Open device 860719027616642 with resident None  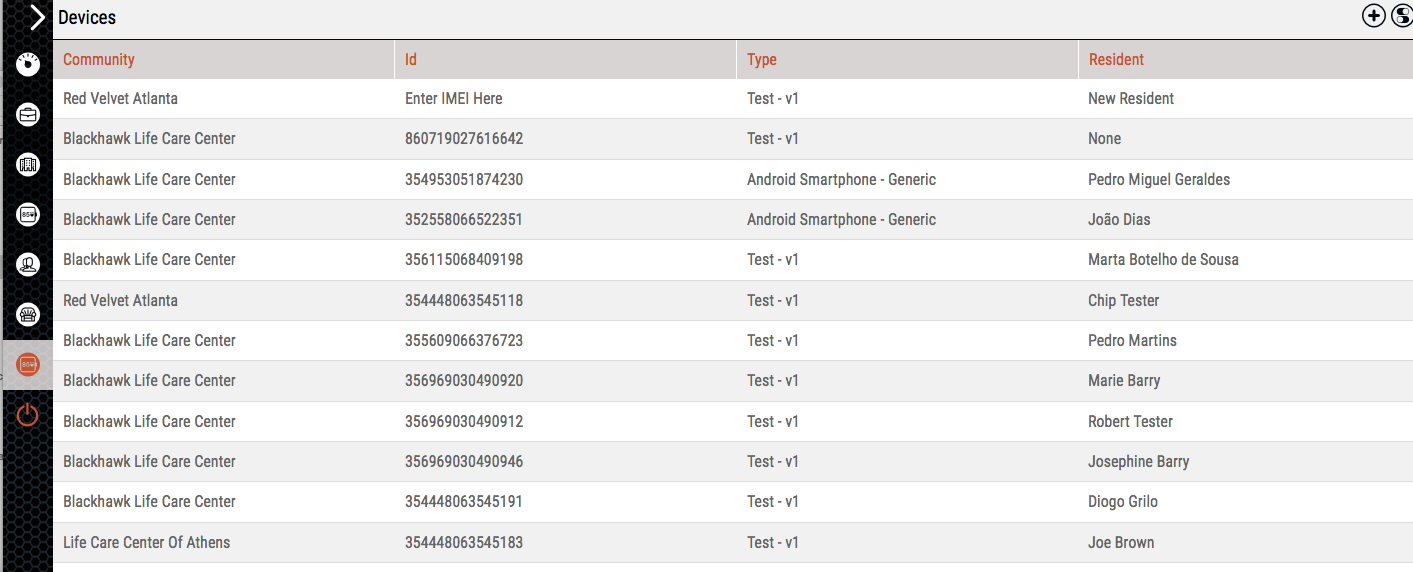pos(464,139)
